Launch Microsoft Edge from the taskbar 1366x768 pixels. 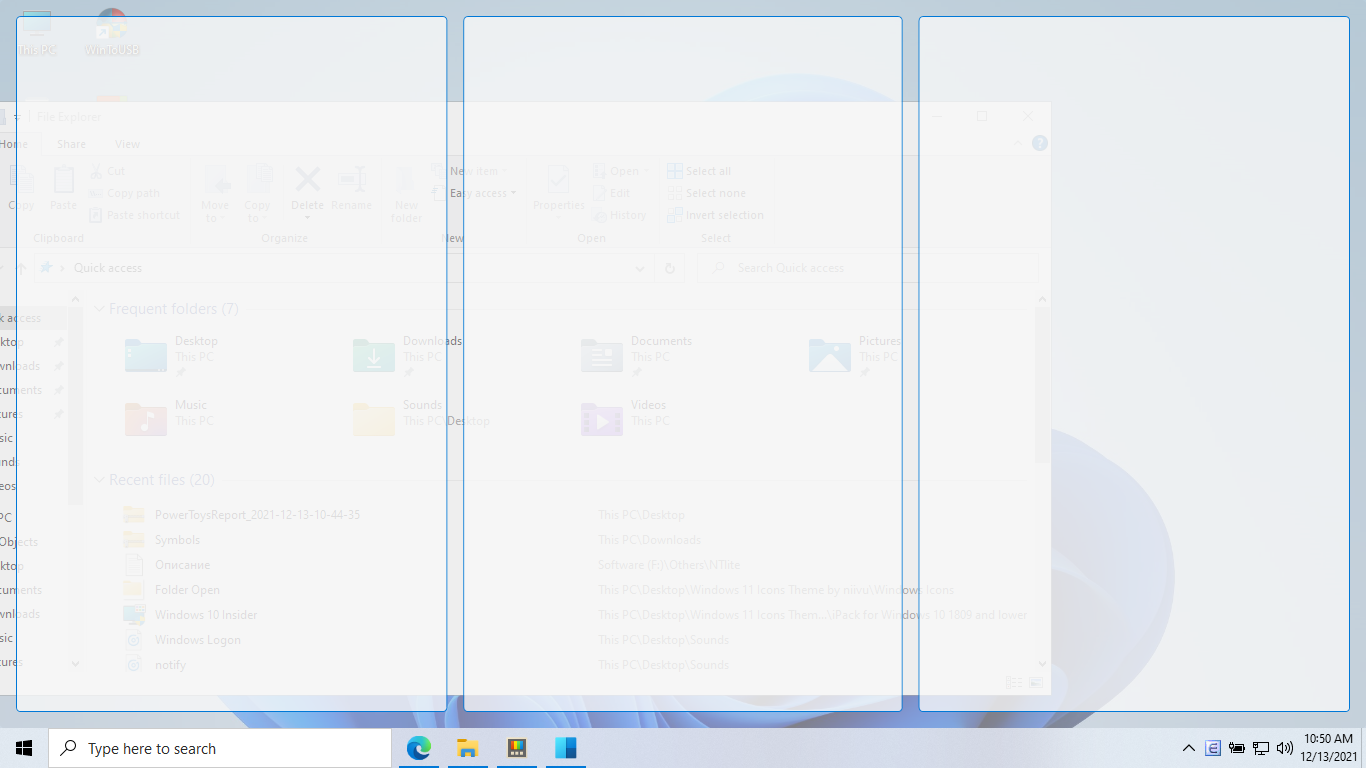418,747
